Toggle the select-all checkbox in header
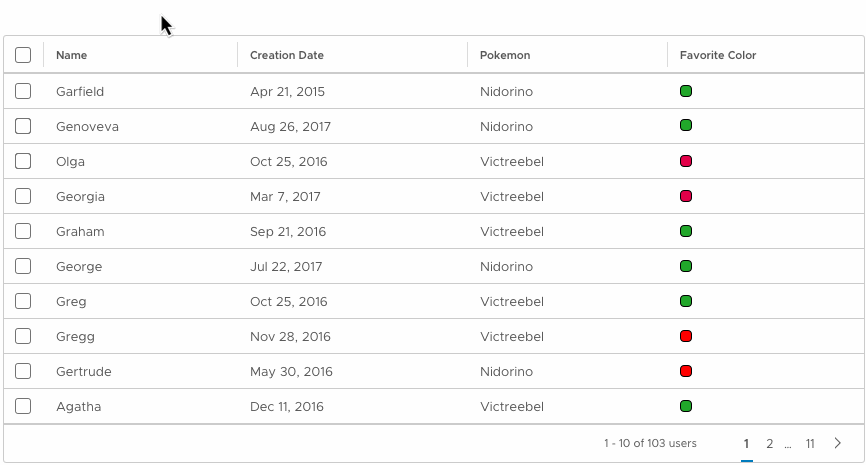The image size is (866, 465). point(23,55)
